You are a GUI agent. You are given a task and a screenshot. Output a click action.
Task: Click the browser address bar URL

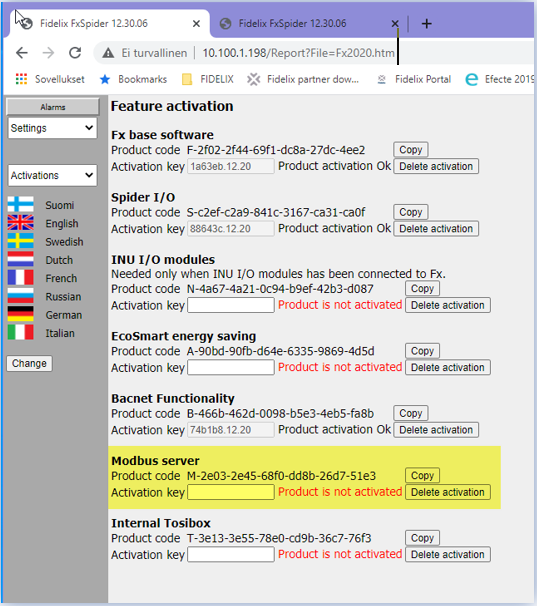[x=298, y=53]
